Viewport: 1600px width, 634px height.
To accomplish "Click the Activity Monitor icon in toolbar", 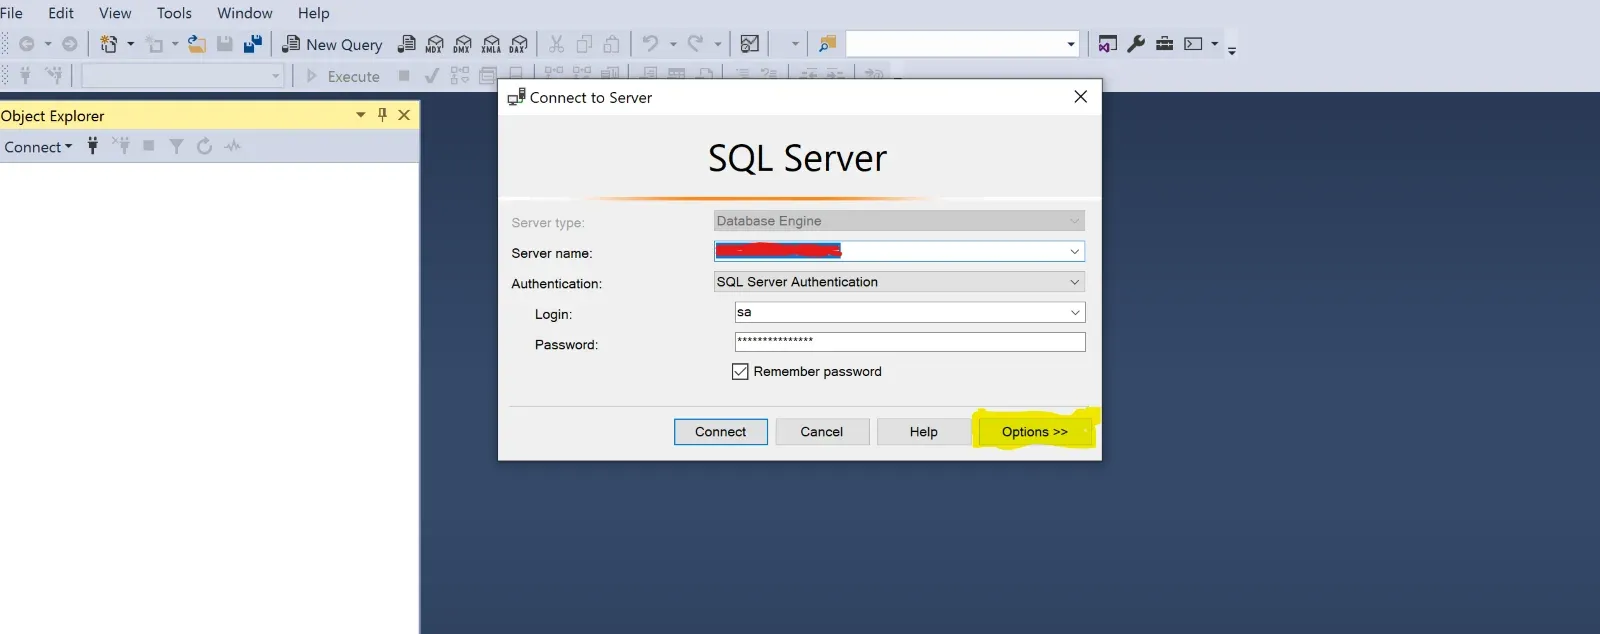I will (750, 44).
